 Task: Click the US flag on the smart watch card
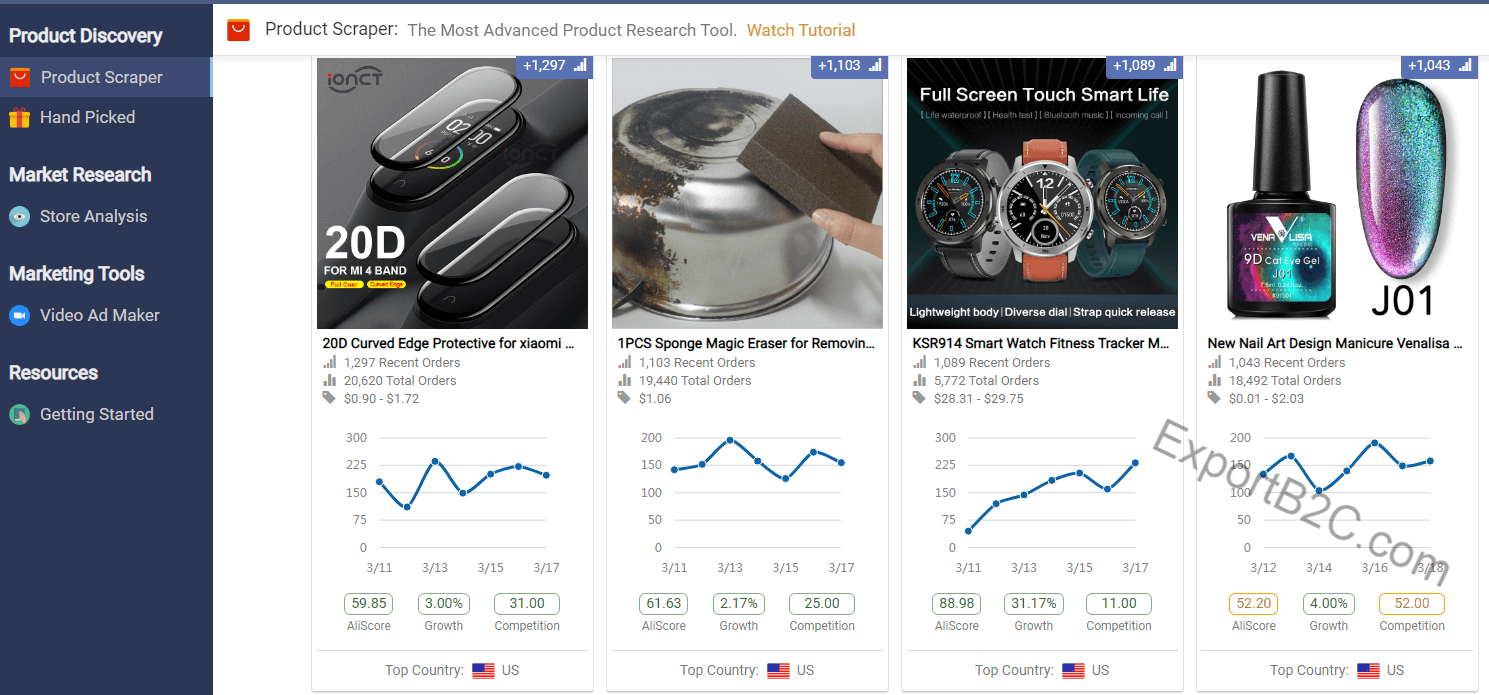tap(1073, 671)
